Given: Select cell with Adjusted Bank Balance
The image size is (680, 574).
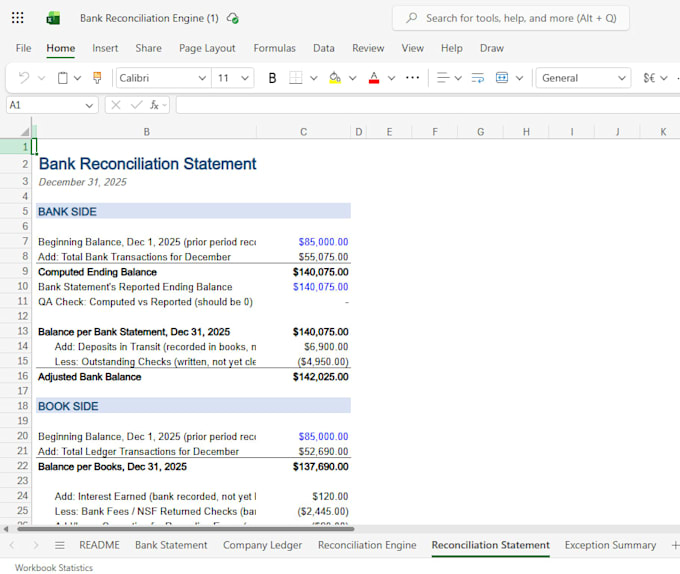Looking at the screenshot, I should pyautogui.click(x=147, y=377).
